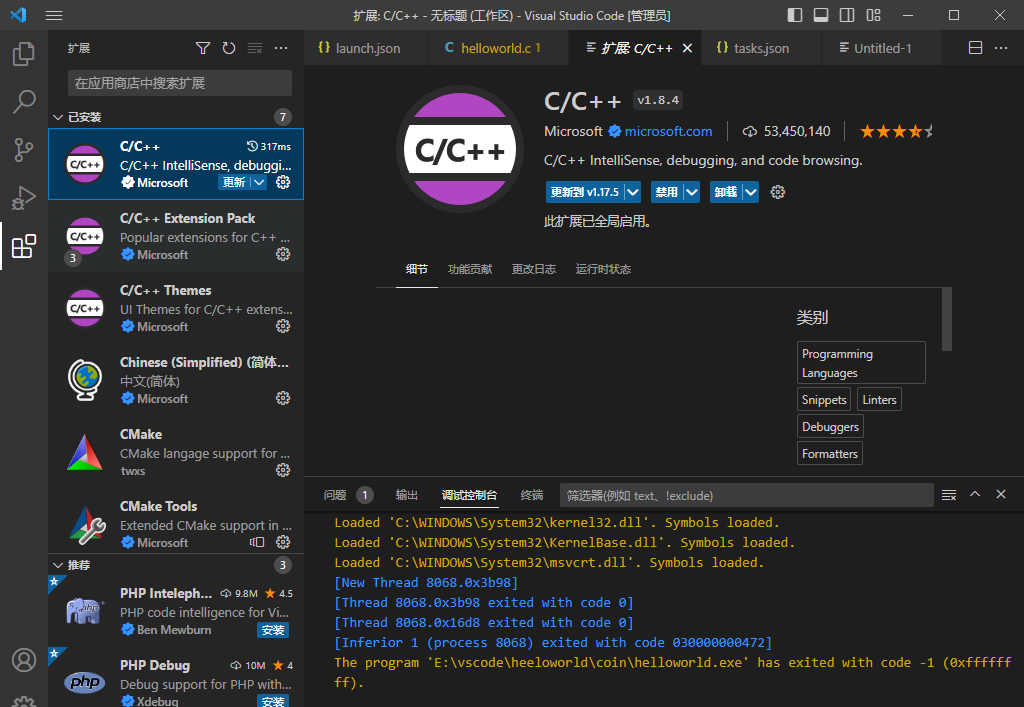1024x707 pixels.
Task: Open the customize layout icon
Action: 873,15
